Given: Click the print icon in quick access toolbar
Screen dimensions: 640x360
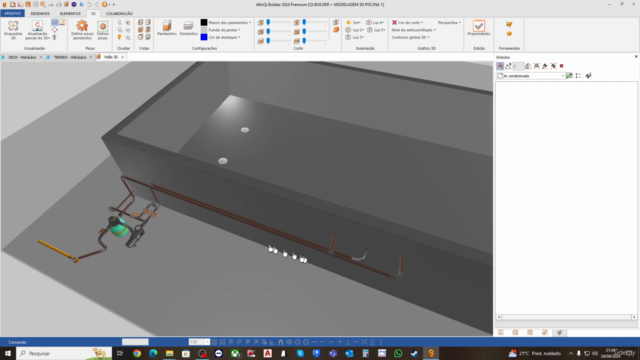Looking at the screenshot, I should (58, 4).
